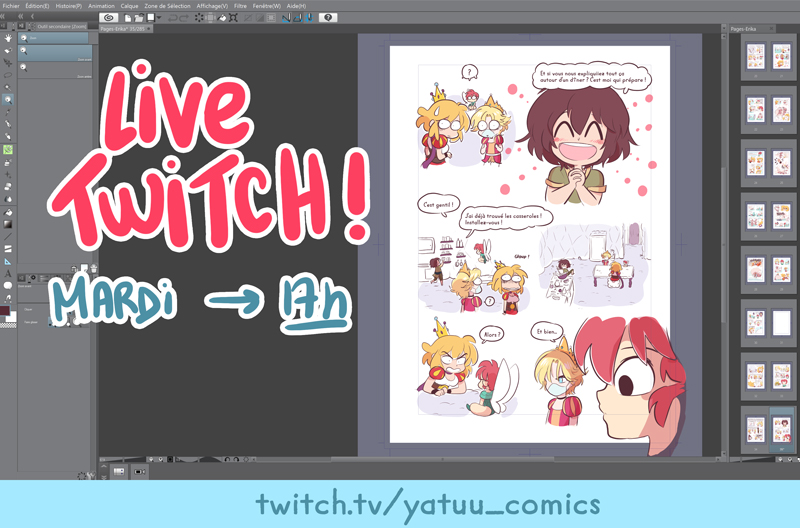Open the Fenêtre(W) menu

[x=266, y=6]
